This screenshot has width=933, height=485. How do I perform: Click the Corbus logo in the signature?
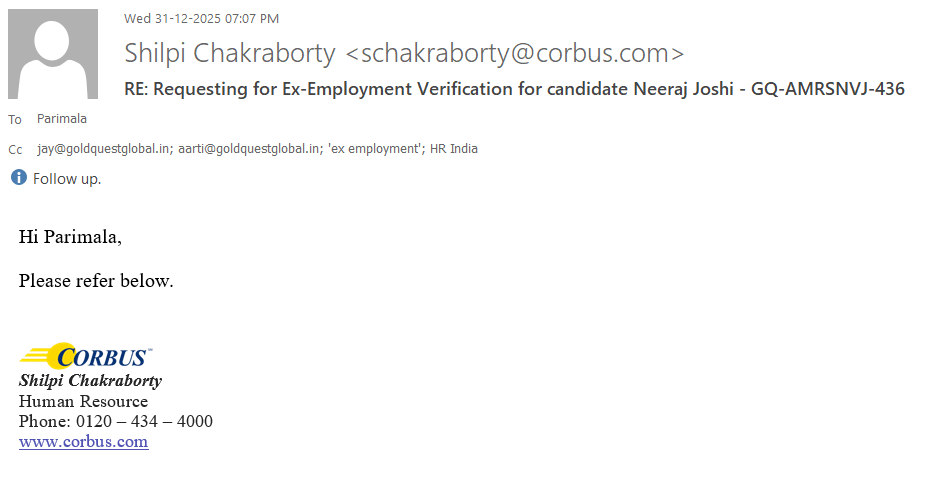86,356
